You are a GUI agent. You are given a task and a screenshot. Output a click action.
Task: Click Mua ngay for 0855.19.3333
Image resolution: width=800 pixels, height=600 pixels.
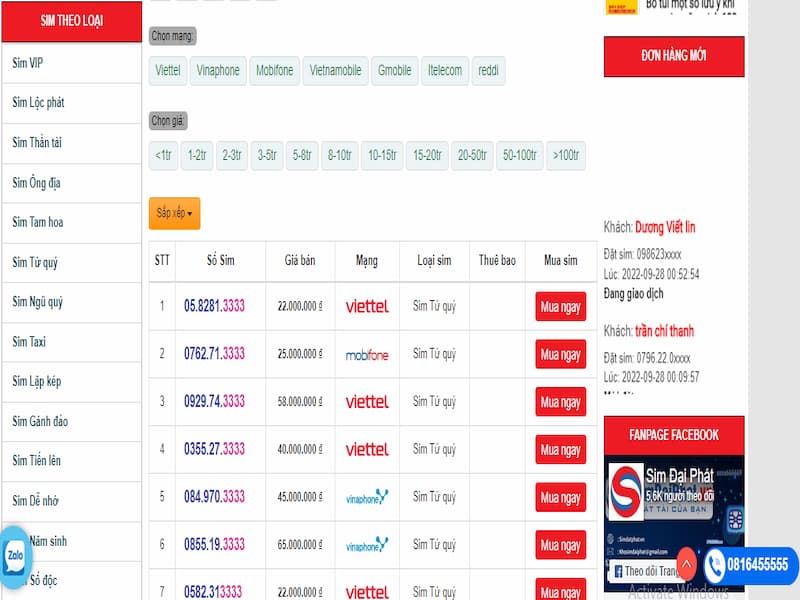(560, 545)
